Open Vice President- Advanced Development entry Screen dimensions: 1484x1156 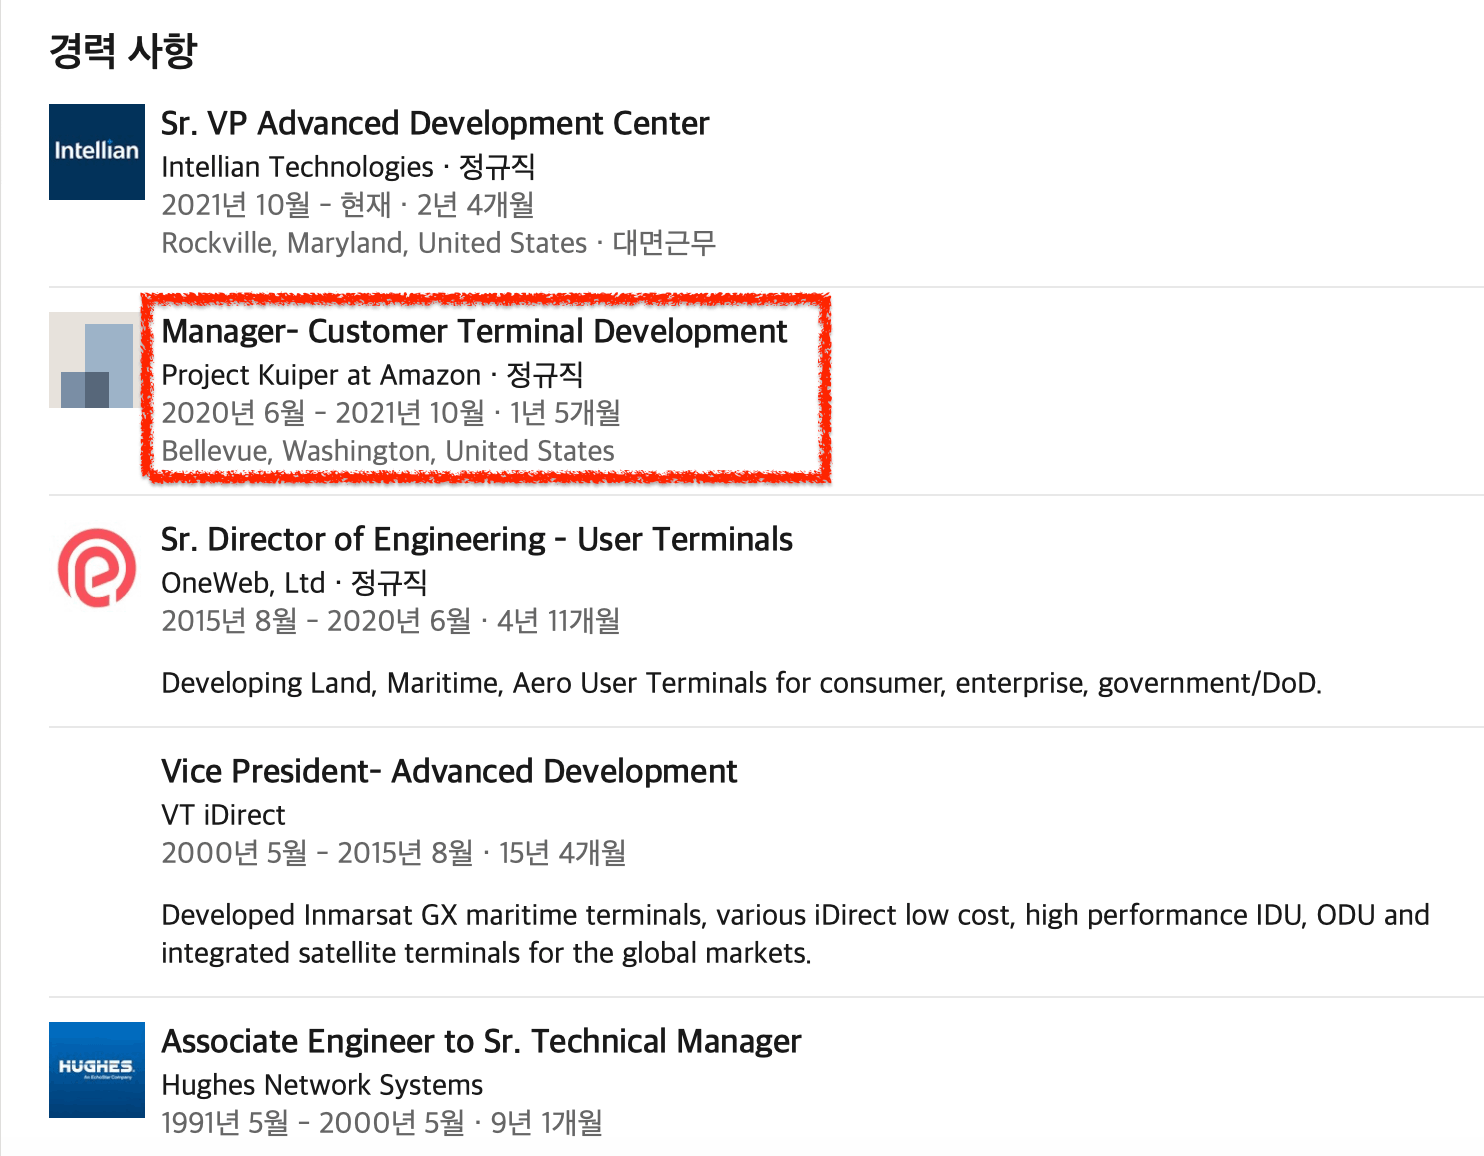449,771
